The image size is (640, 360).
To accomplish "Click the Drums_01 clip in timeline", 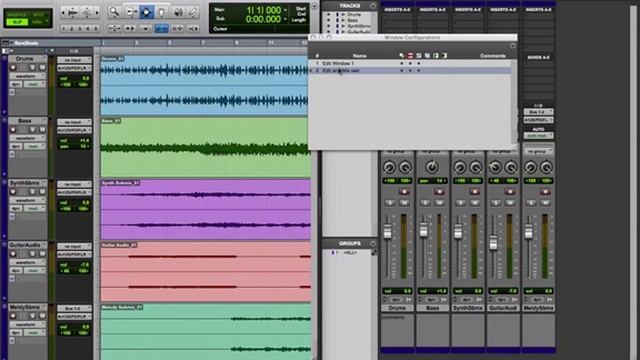I will coord(204,85).
